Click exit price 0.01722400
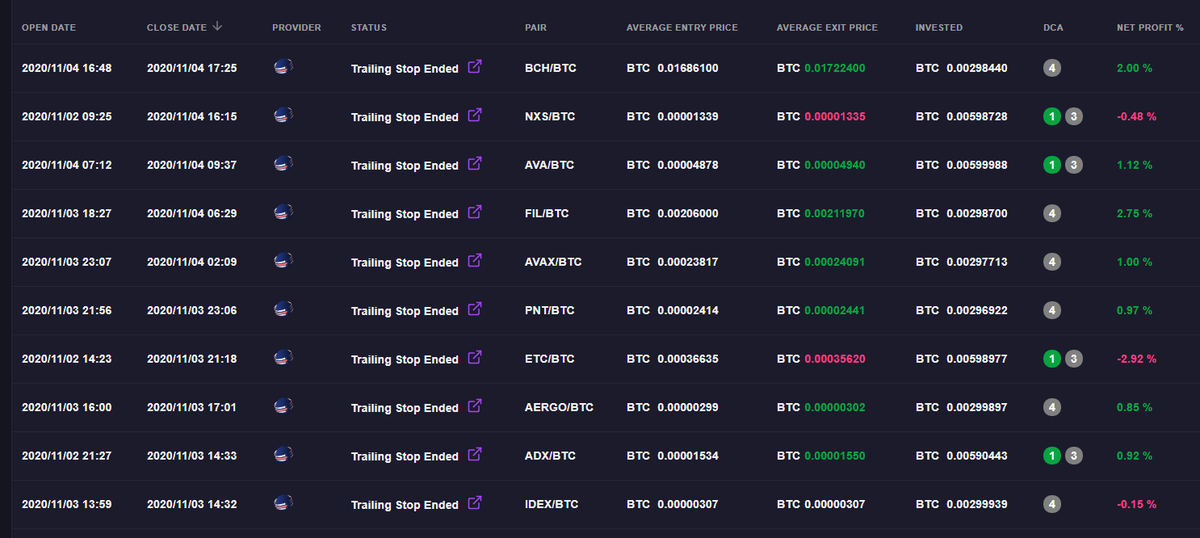This screenshot has width=1200, height=538. [835, 69]
